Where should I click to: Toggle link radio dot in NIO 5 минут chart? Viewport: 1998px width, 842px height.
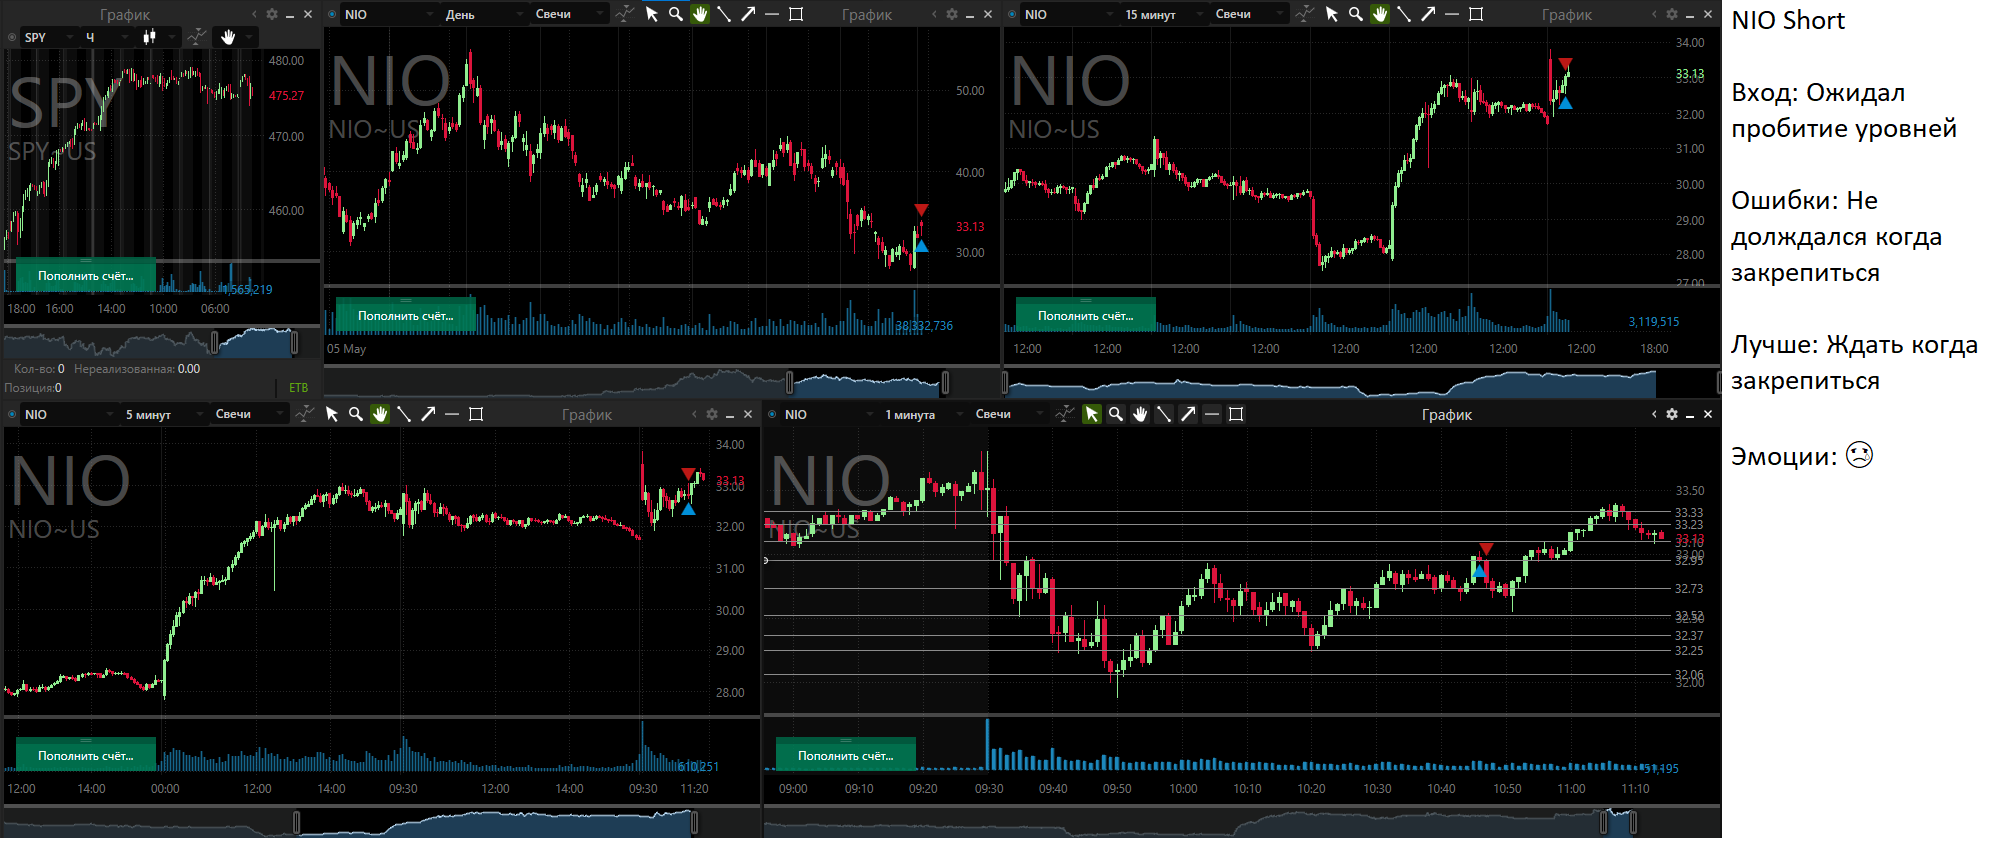click(x=12, y=414)
